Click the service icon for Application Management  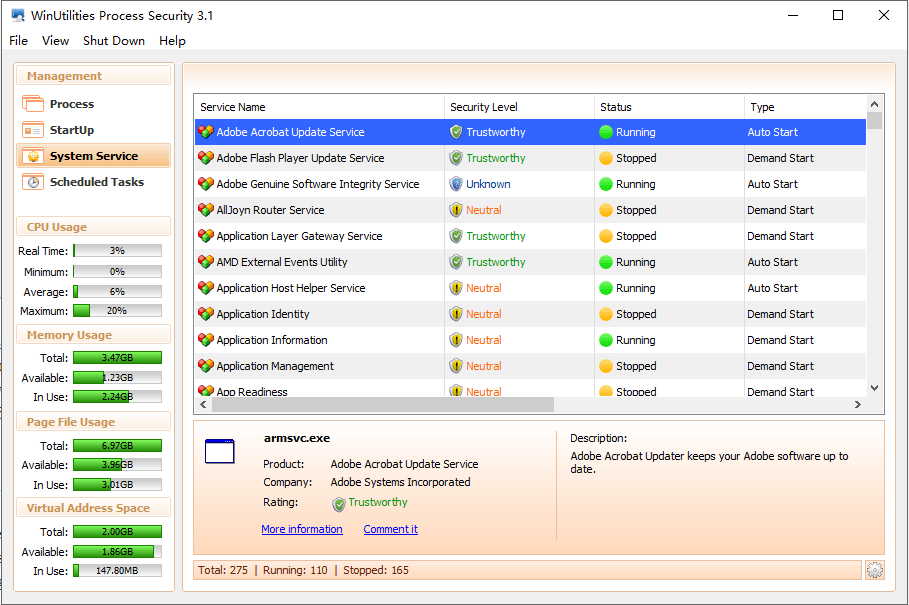206,366
